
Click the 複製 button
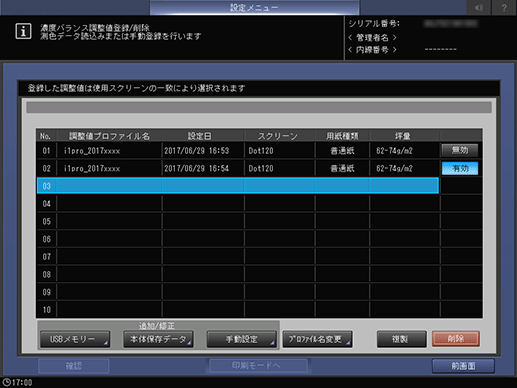point(401,339)
